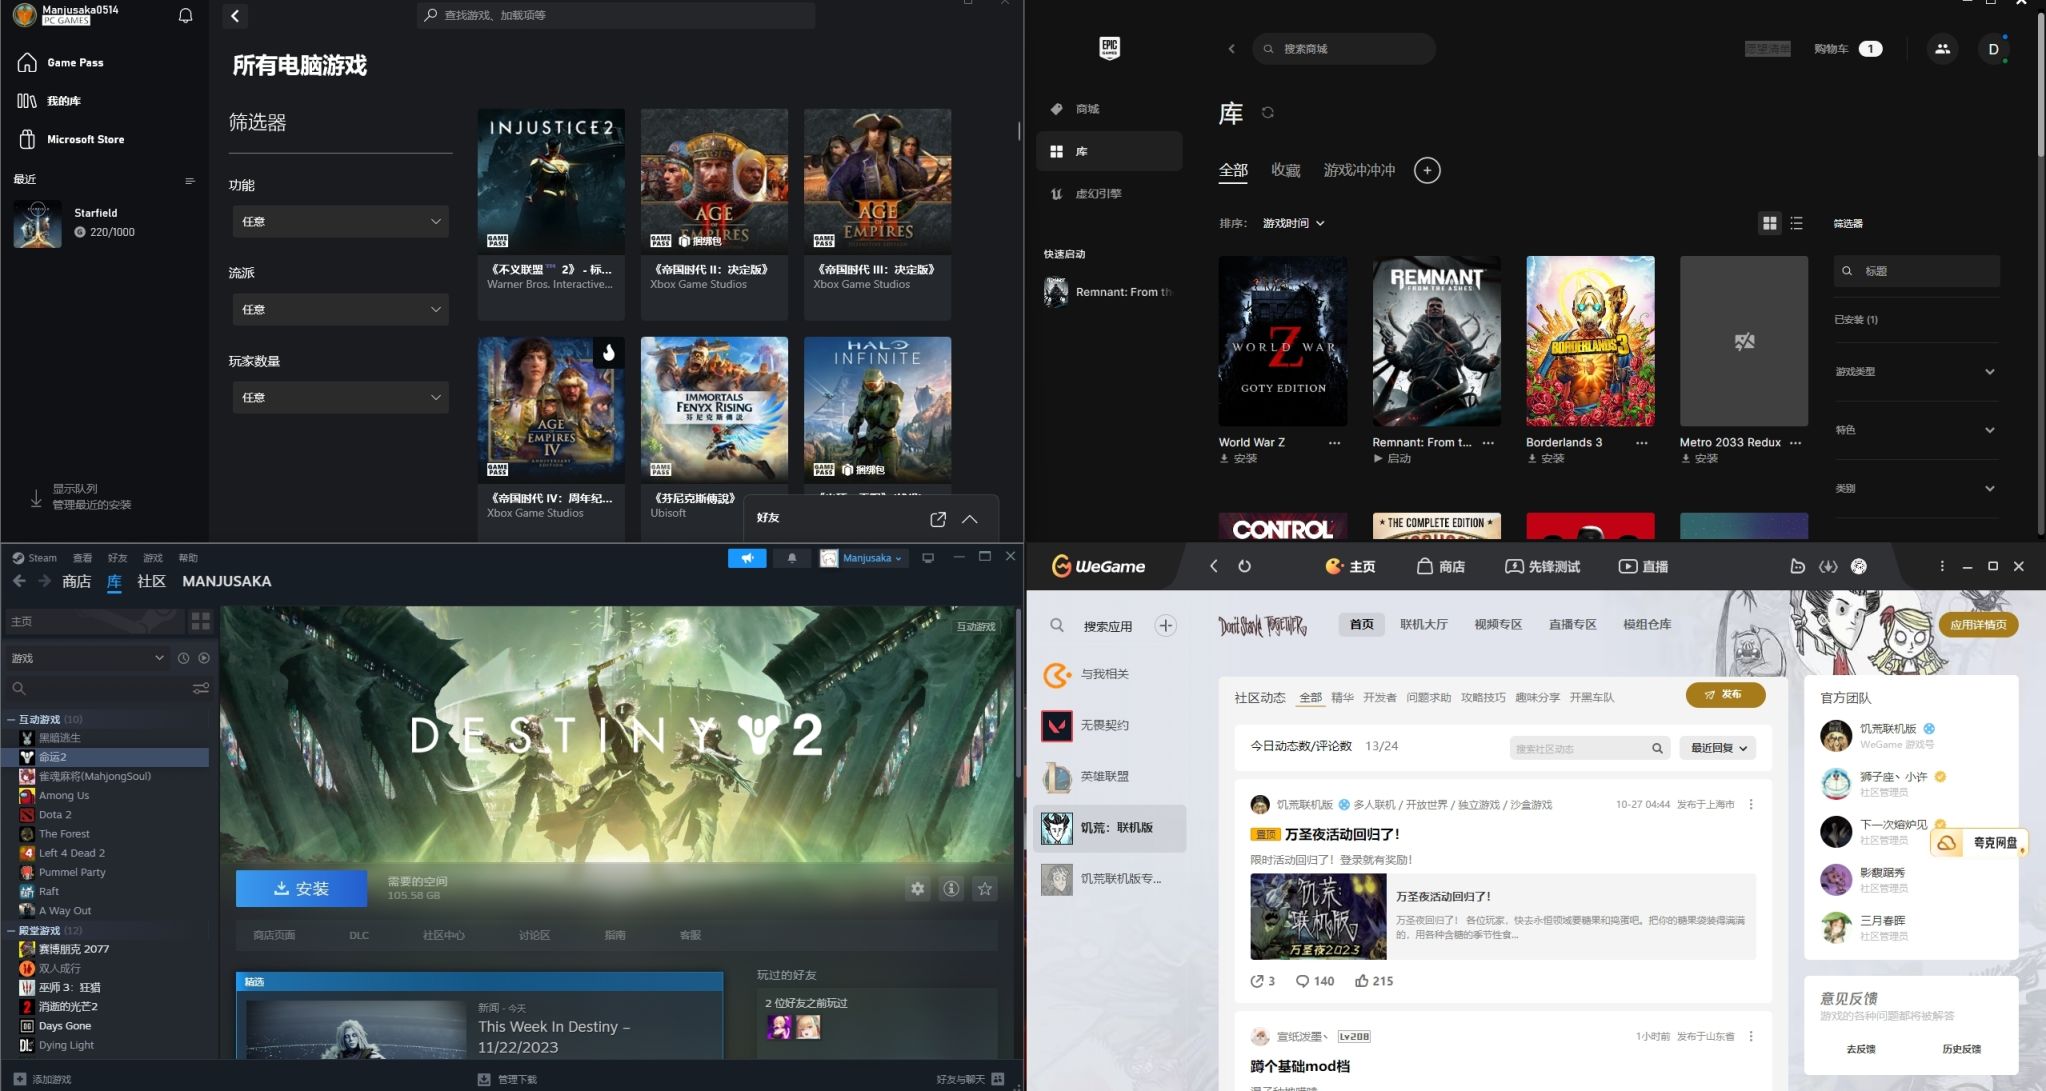The height and width of the screenshot is (1091, 2046).
Task: Open Halo Infinite game tile
Action: coord(877,415)
